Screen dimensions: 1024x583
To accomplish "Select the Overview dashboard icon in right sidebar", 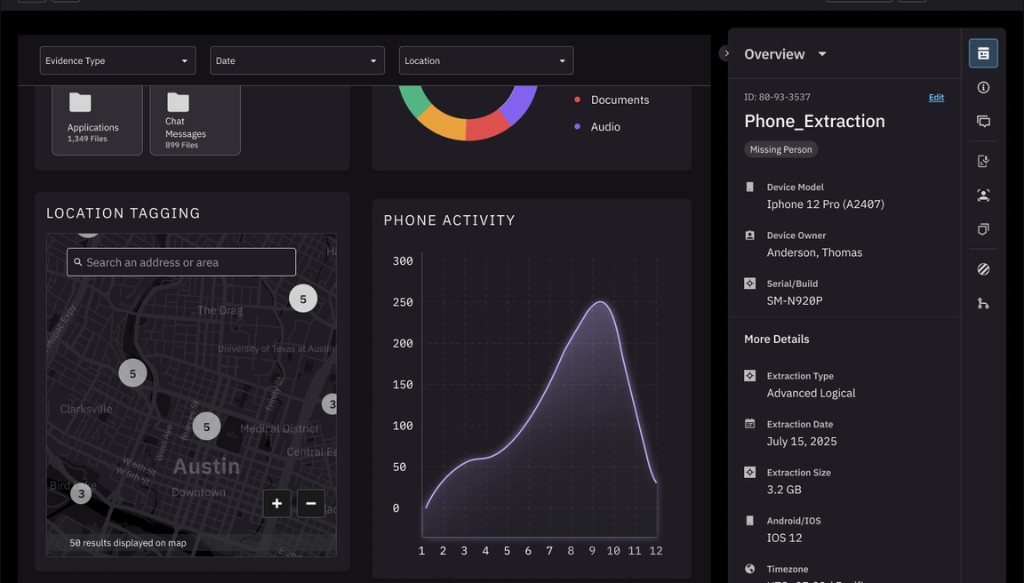I will click(983, 53).
